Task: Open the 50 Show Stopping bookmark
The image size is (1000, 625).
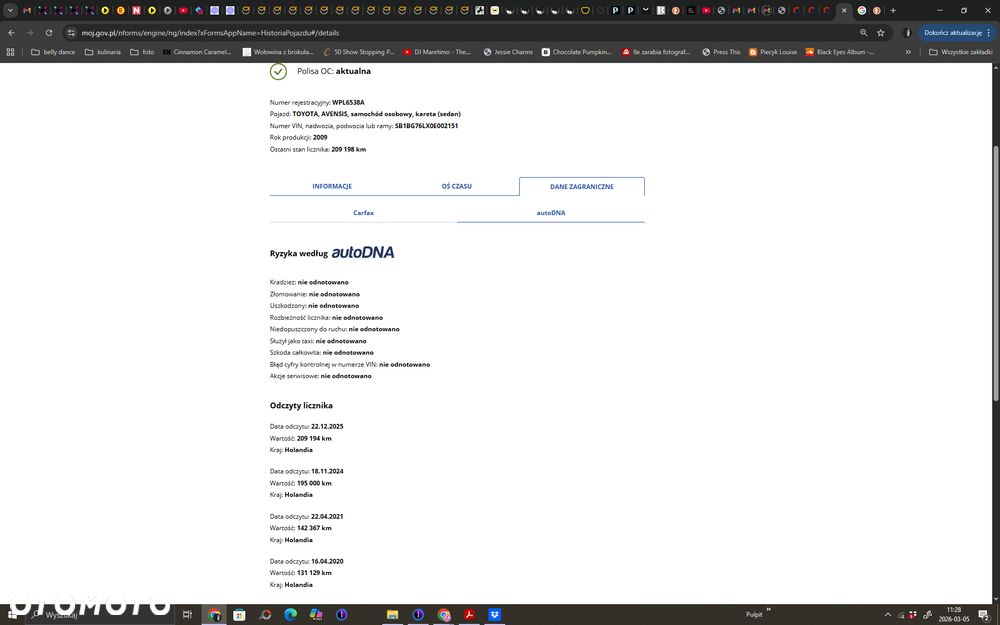Action: 359,52
